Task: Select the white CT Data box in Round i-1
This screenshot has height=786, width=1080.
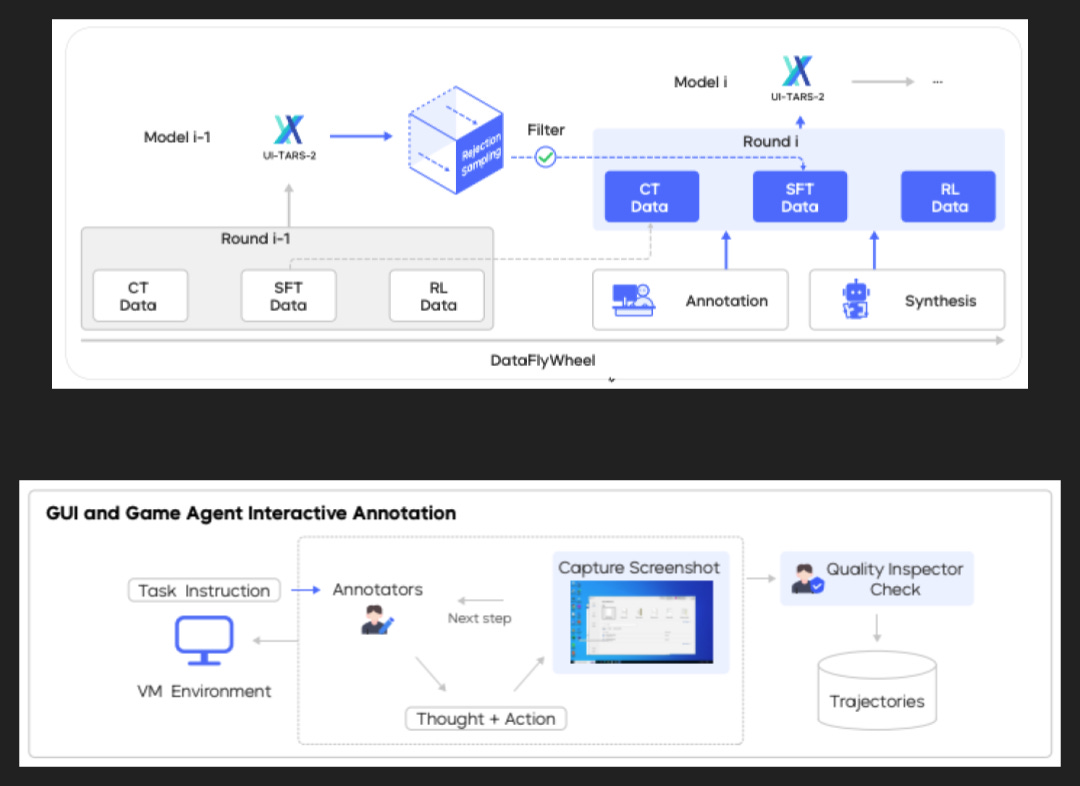Action: (x=141, y=296)
